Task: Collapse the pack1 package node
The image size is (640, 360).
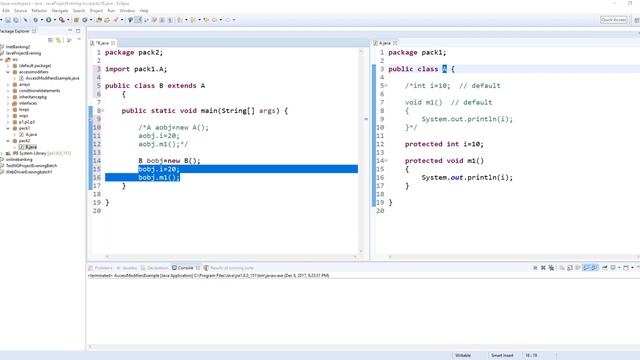Action: click(8, 128)
